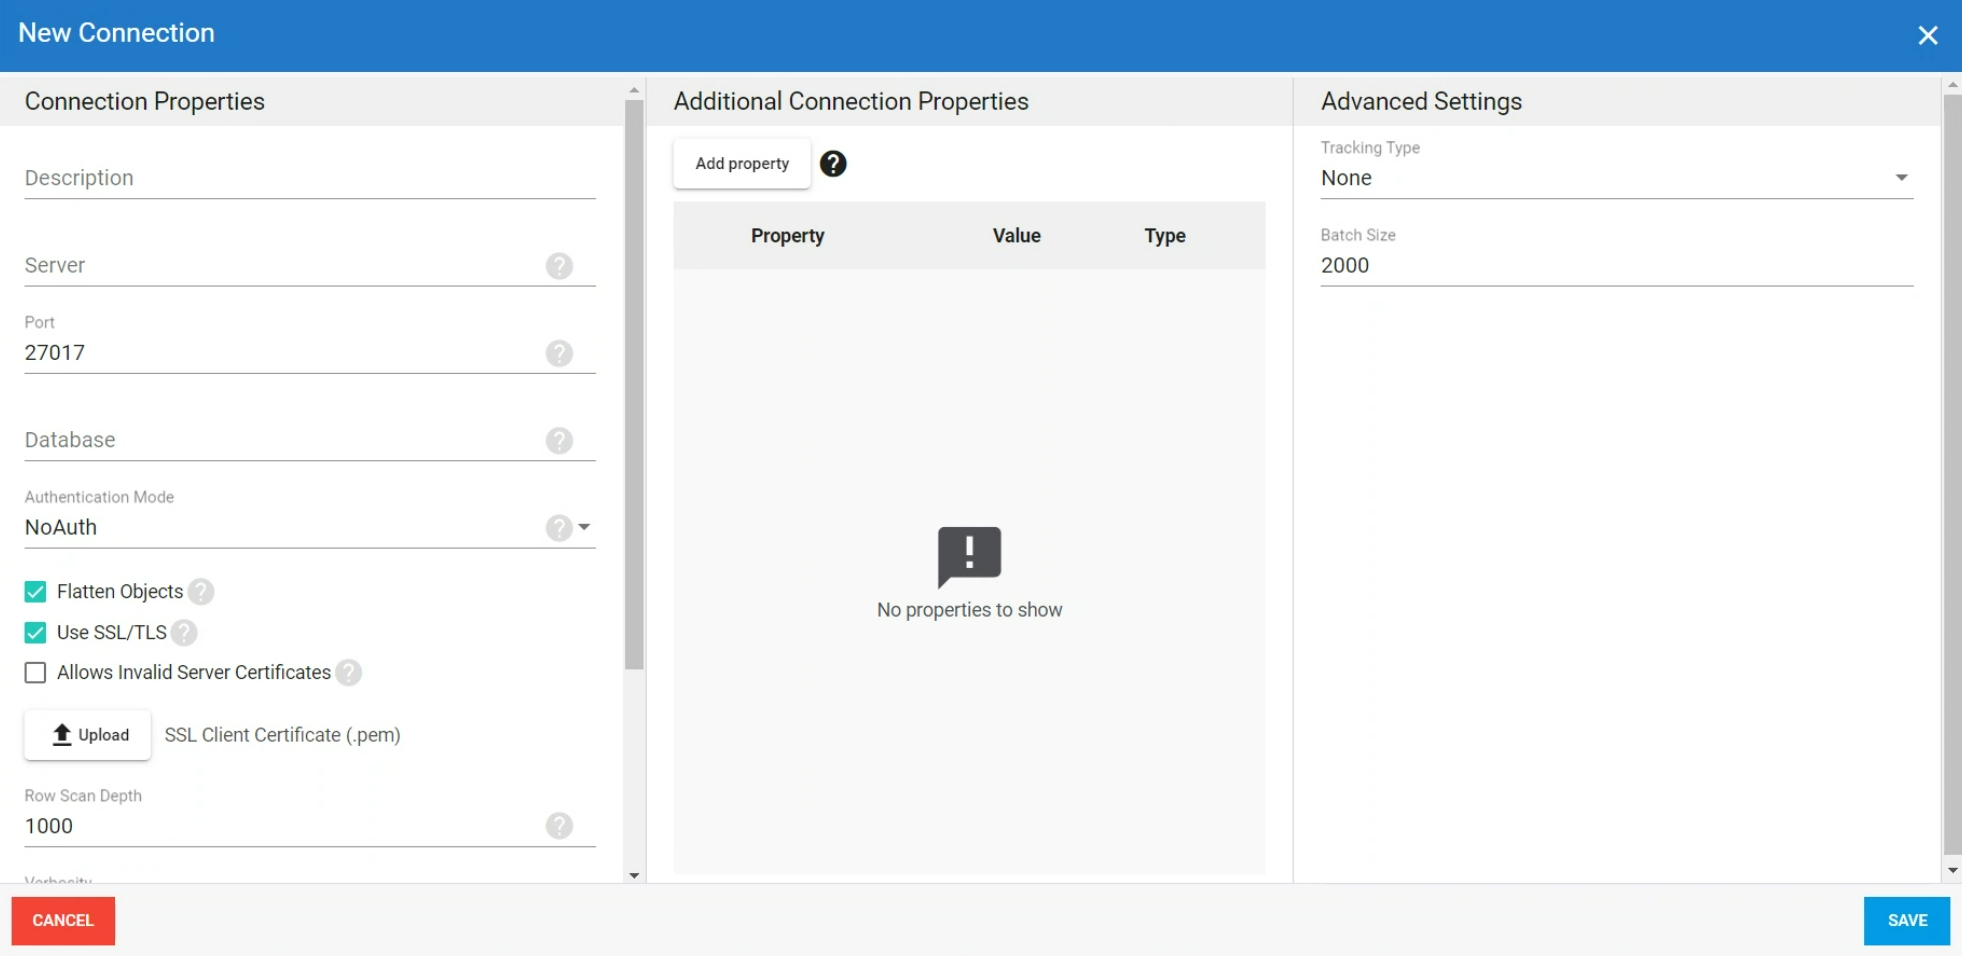Click the help icon beside Database field
The image size is (1962, 956).
pyautogui.click(x=559, y=440)
